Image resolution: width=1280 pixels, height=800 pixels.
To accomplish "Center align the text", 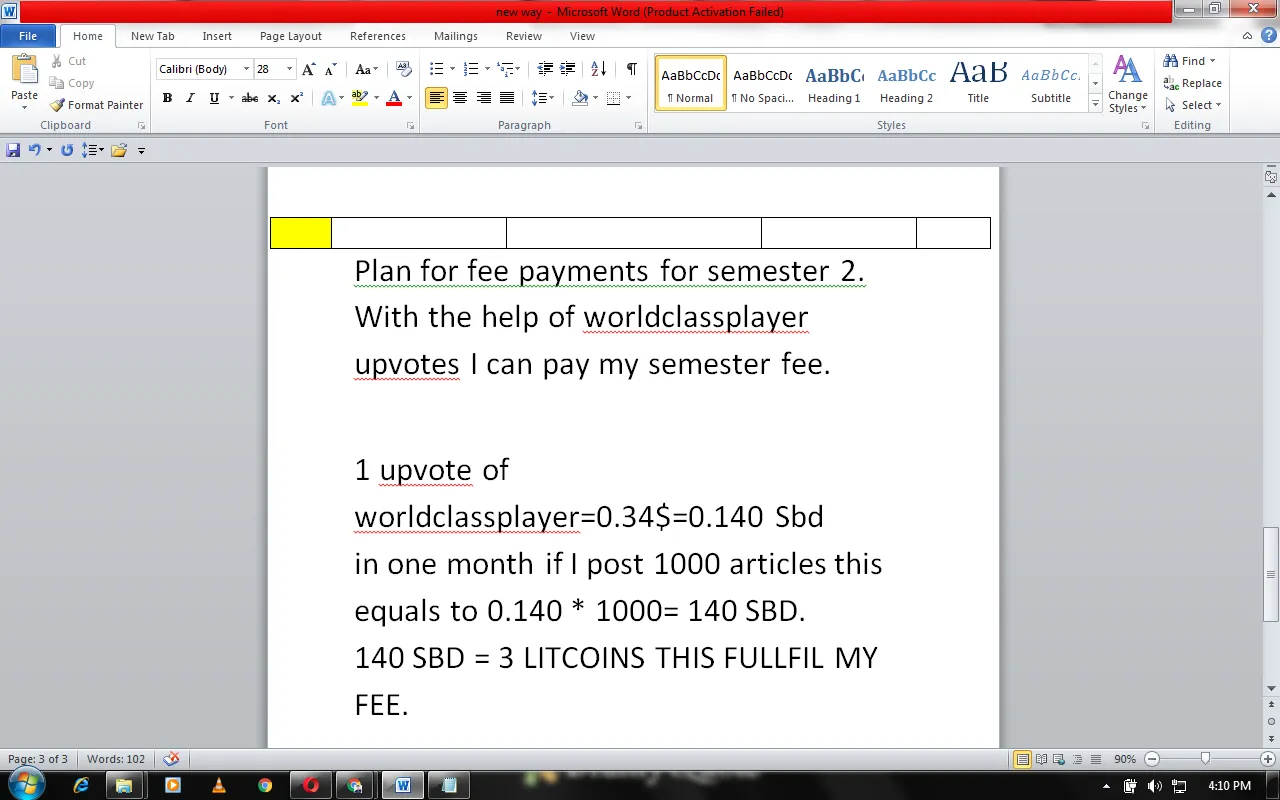I will pos(460,98).
